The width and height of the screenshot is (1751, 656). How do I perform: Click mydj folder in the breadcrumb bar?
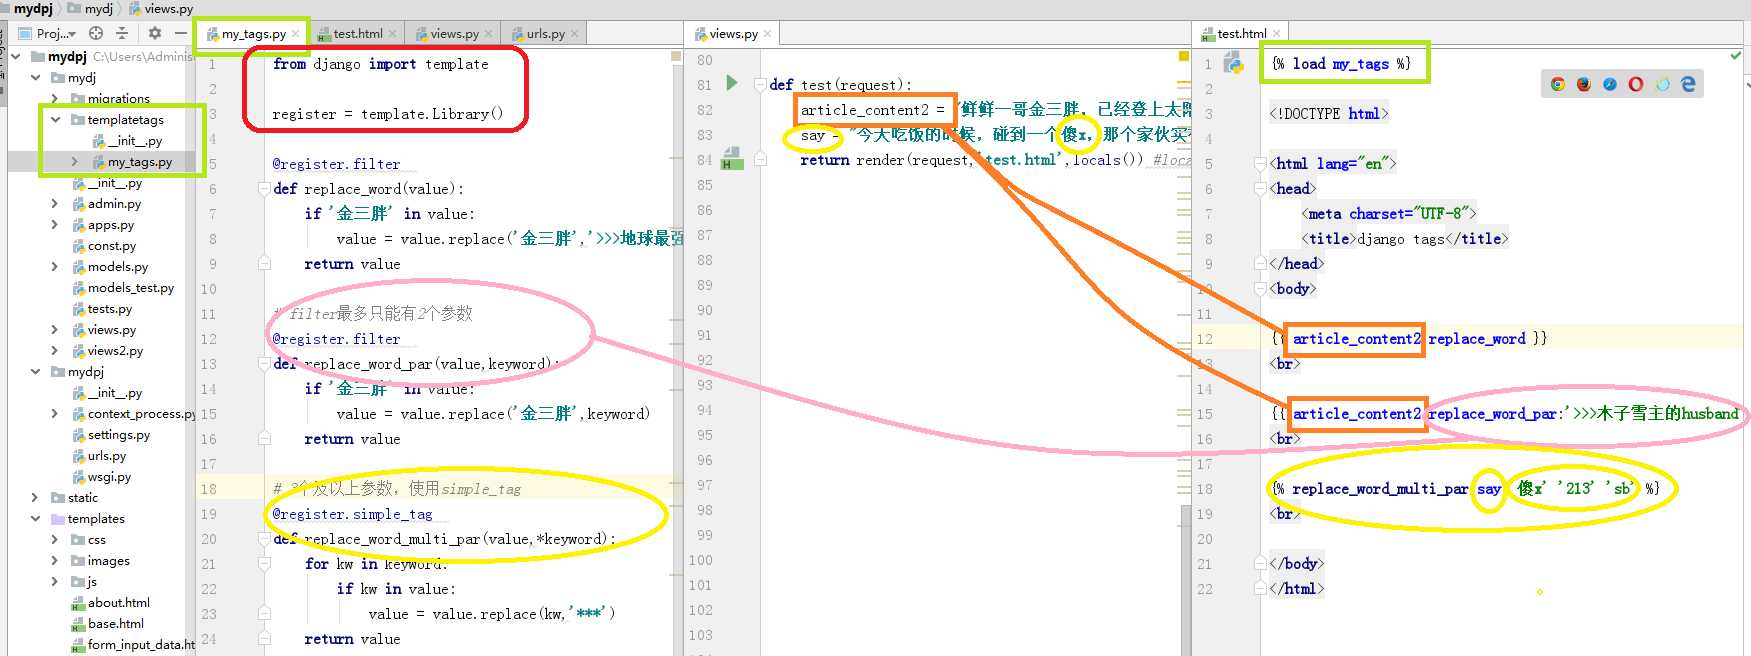coord(90,8)
